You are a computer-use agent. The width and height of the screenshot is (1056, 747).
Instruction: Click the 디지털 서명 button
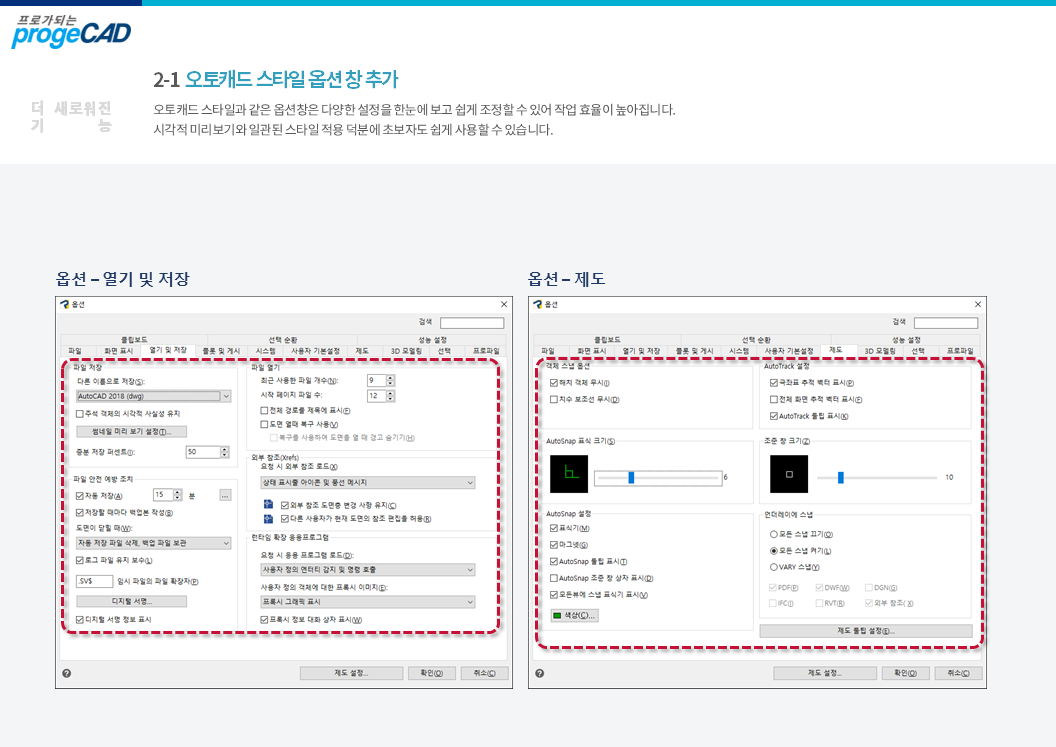coord(131,602)
